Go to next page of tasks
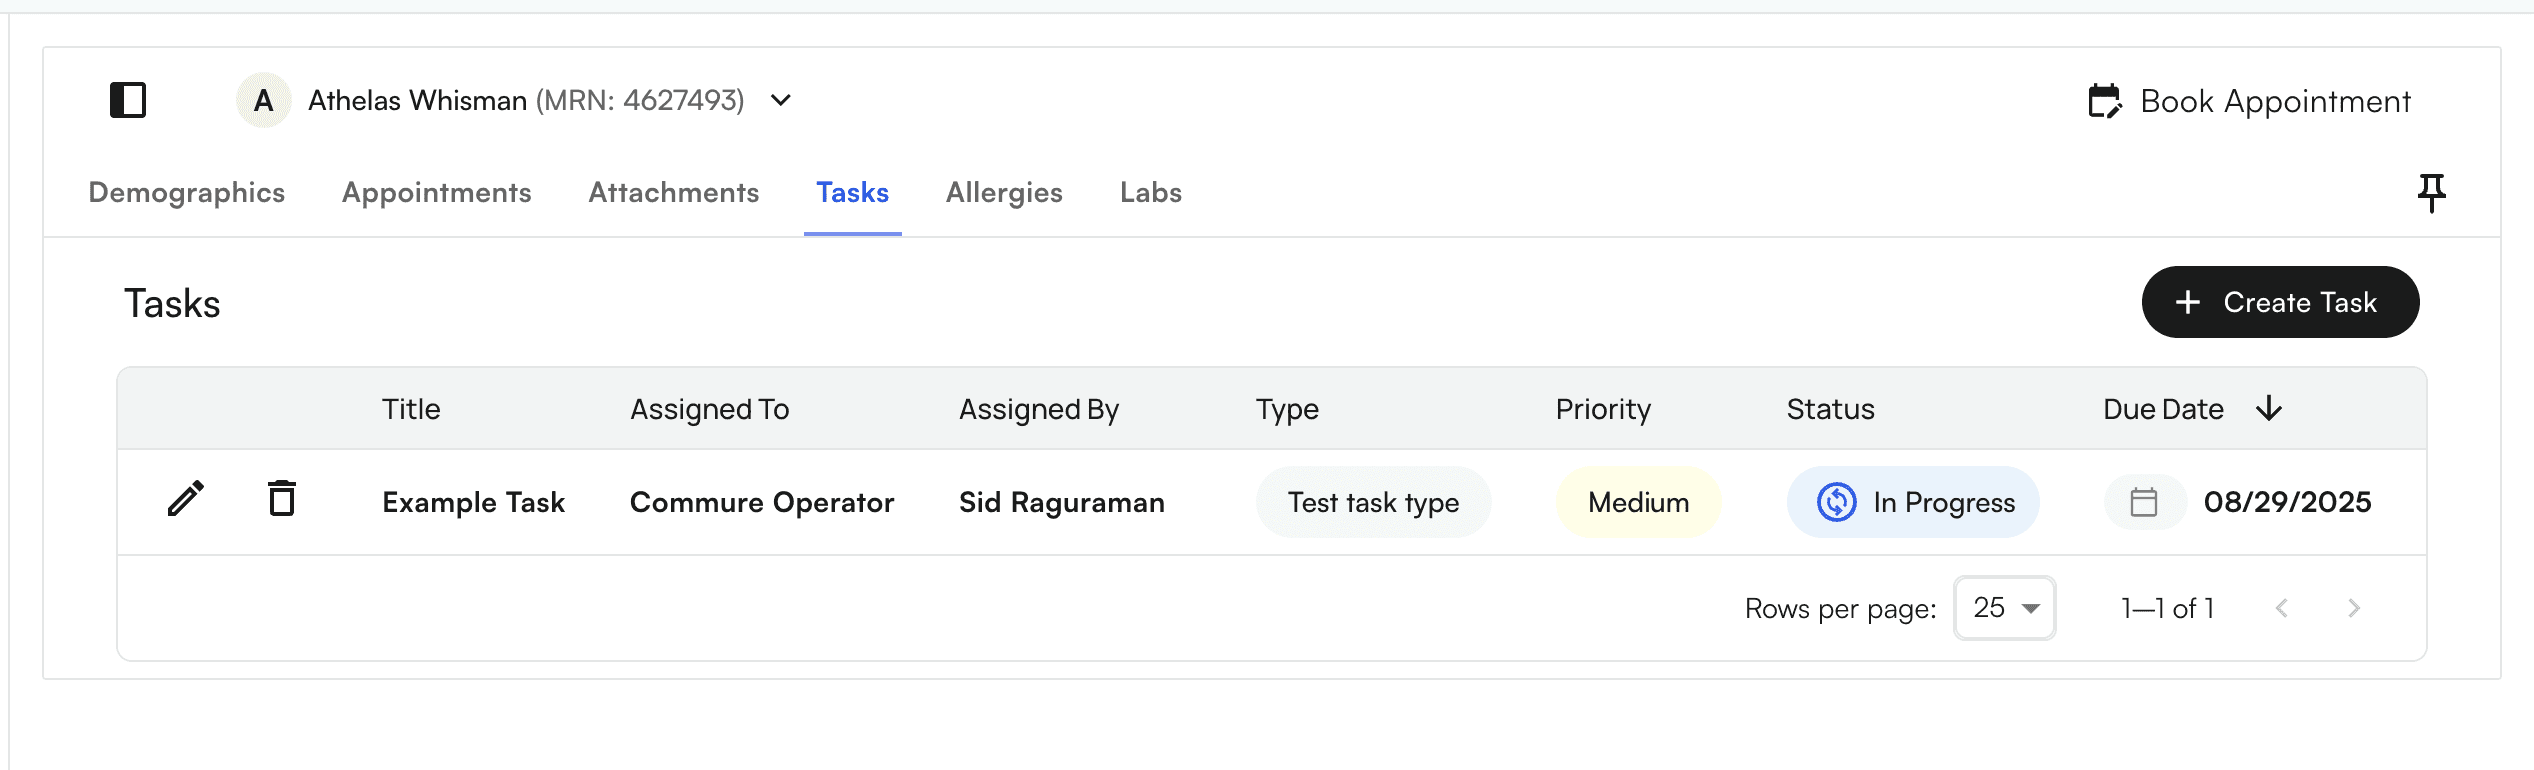The height and width of the screenshot is (770, 2534). point(2353,608)
